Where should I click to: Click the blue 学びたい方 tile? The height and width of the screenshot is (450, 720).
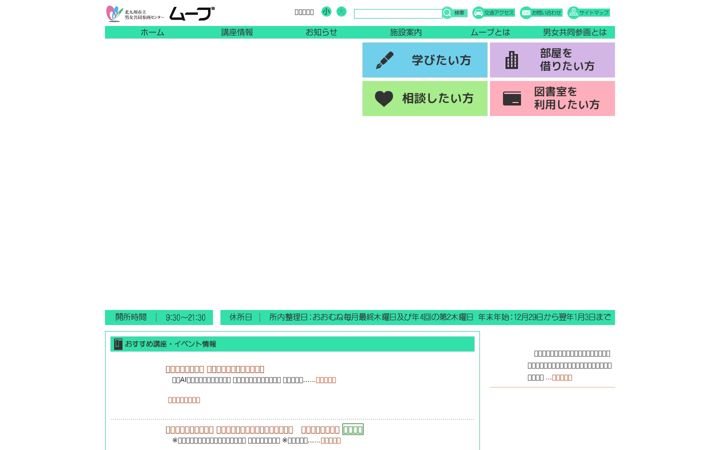click(425, 60)
